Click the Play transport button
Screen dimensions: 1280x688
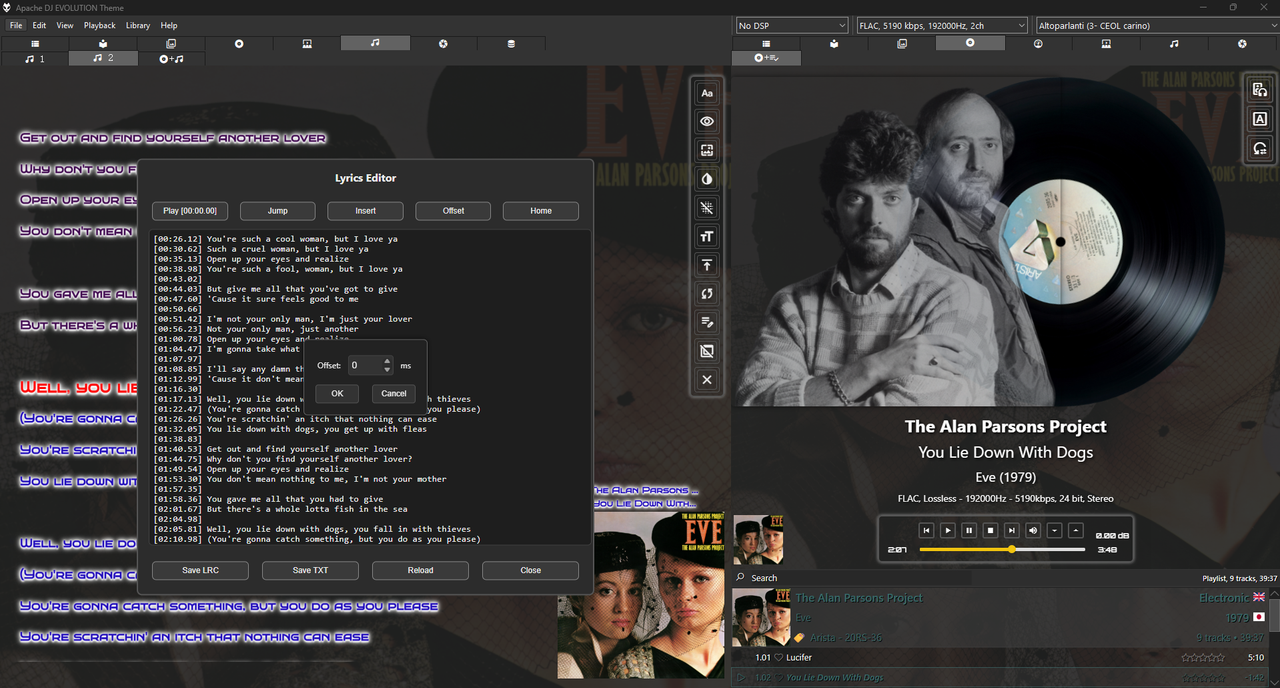tap(948, 530)
